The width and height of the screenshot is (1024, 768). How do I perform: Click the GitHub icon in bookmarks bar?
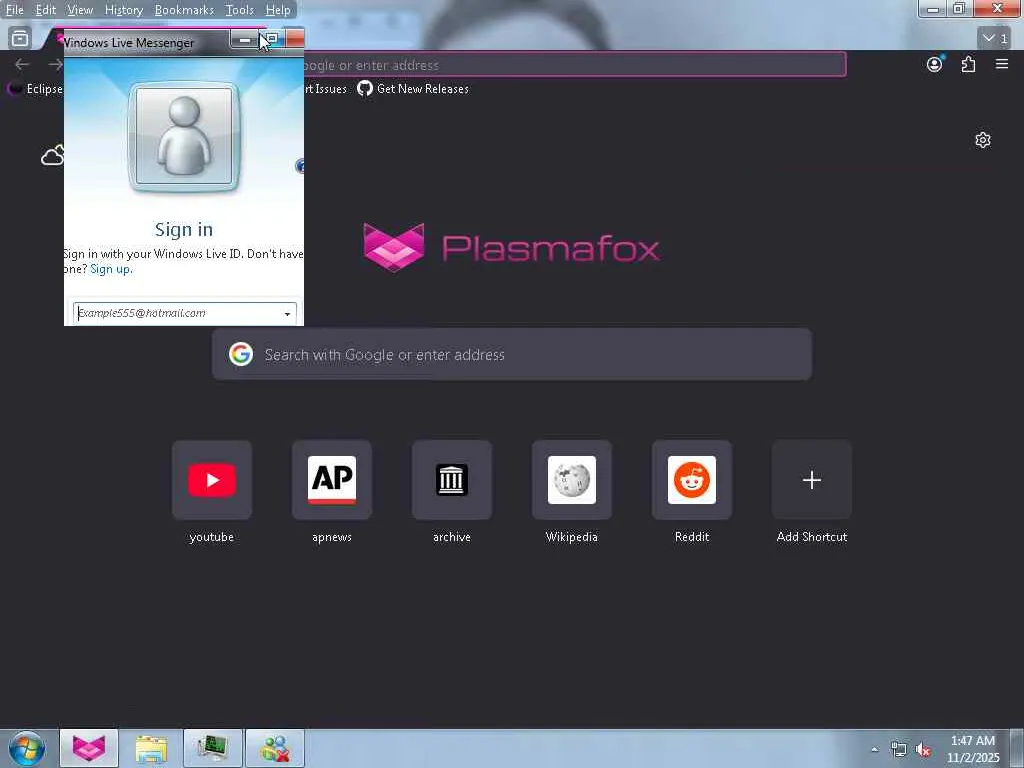[x=365, y=88]
